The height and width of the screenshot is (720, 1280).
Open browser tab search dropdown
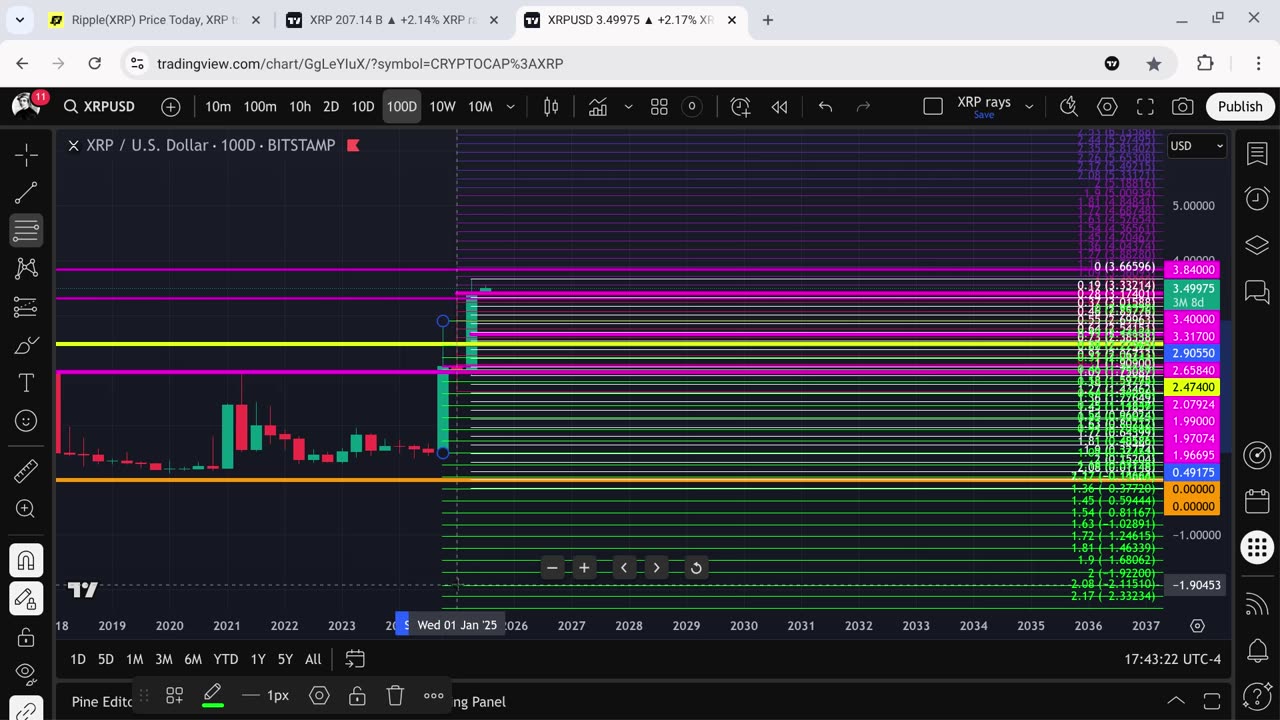pyautogui.click(x=21, y=19)
